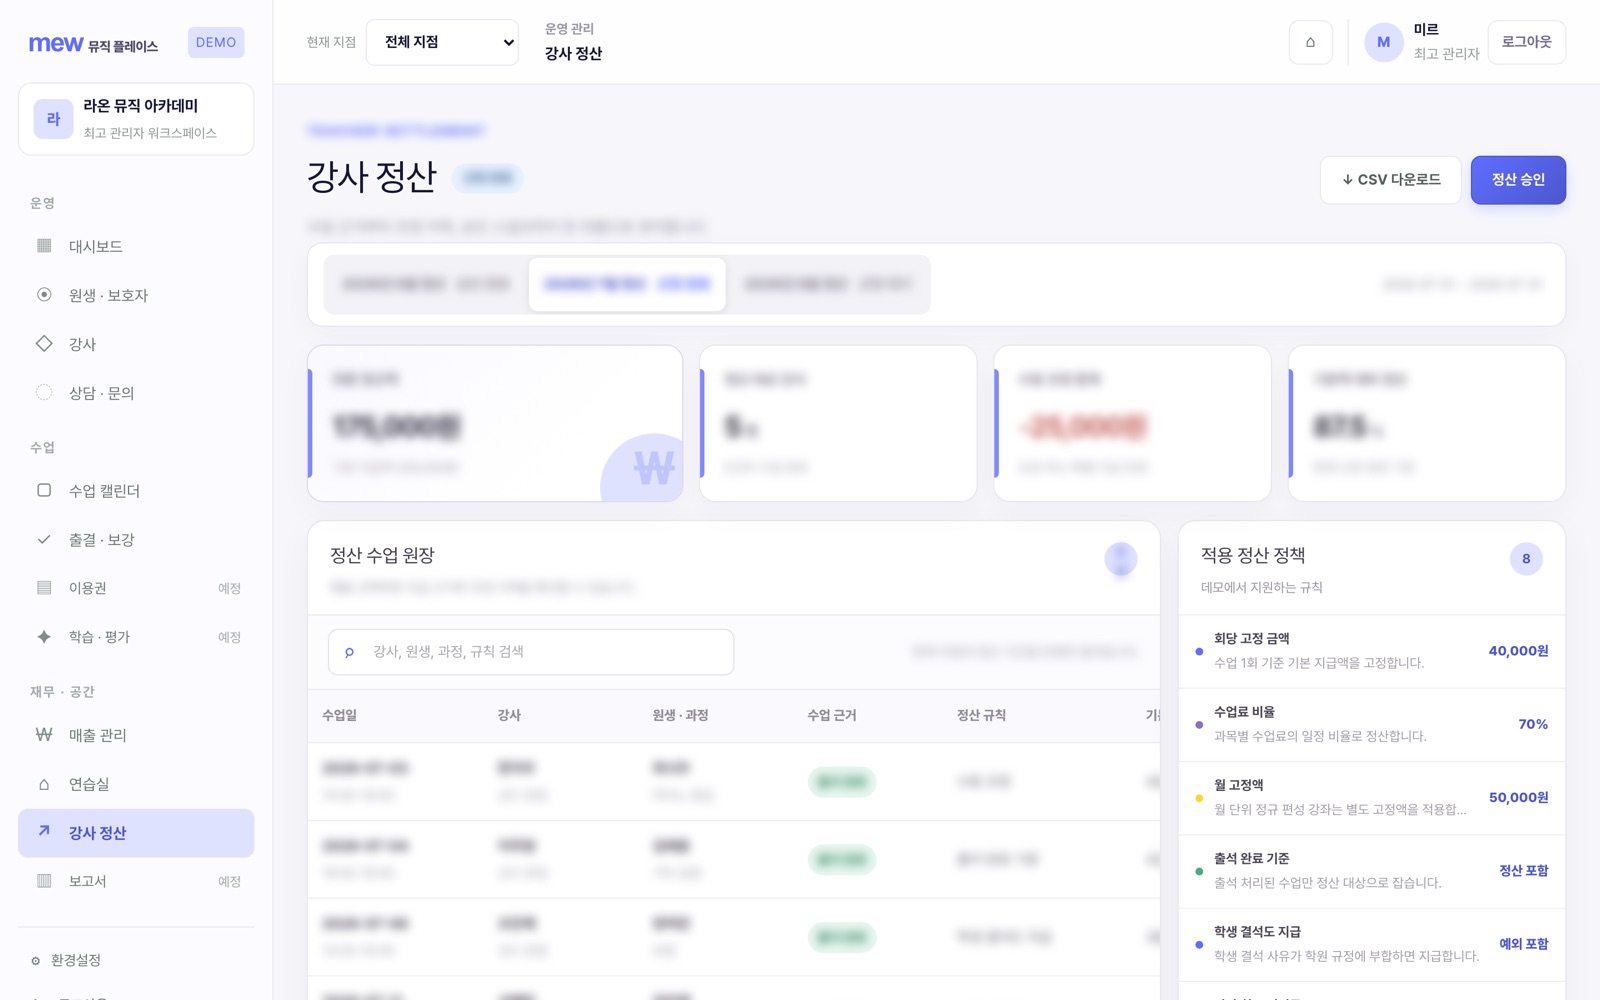Click the star icon for 학습 · 평가
The width and height of the screenshot is (1600, 1000).
tap(44, 637)
